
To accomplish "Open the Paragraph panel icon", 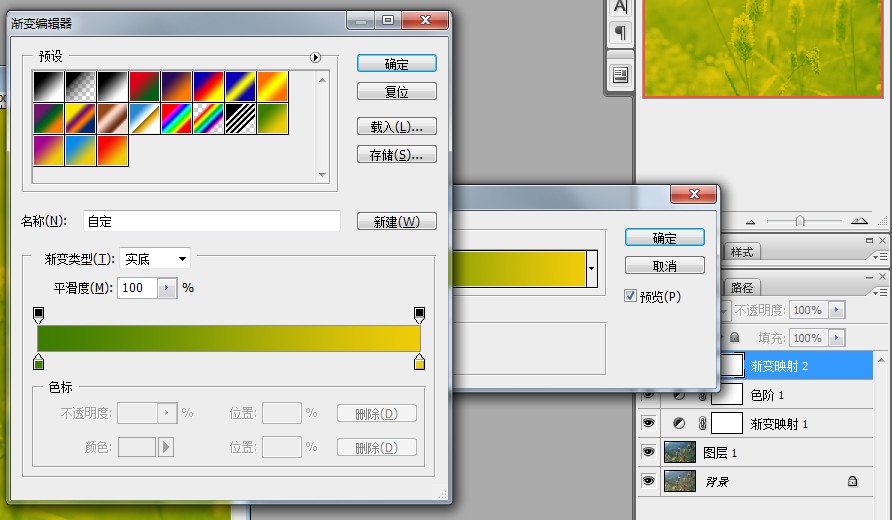I will tap(620, 33).
